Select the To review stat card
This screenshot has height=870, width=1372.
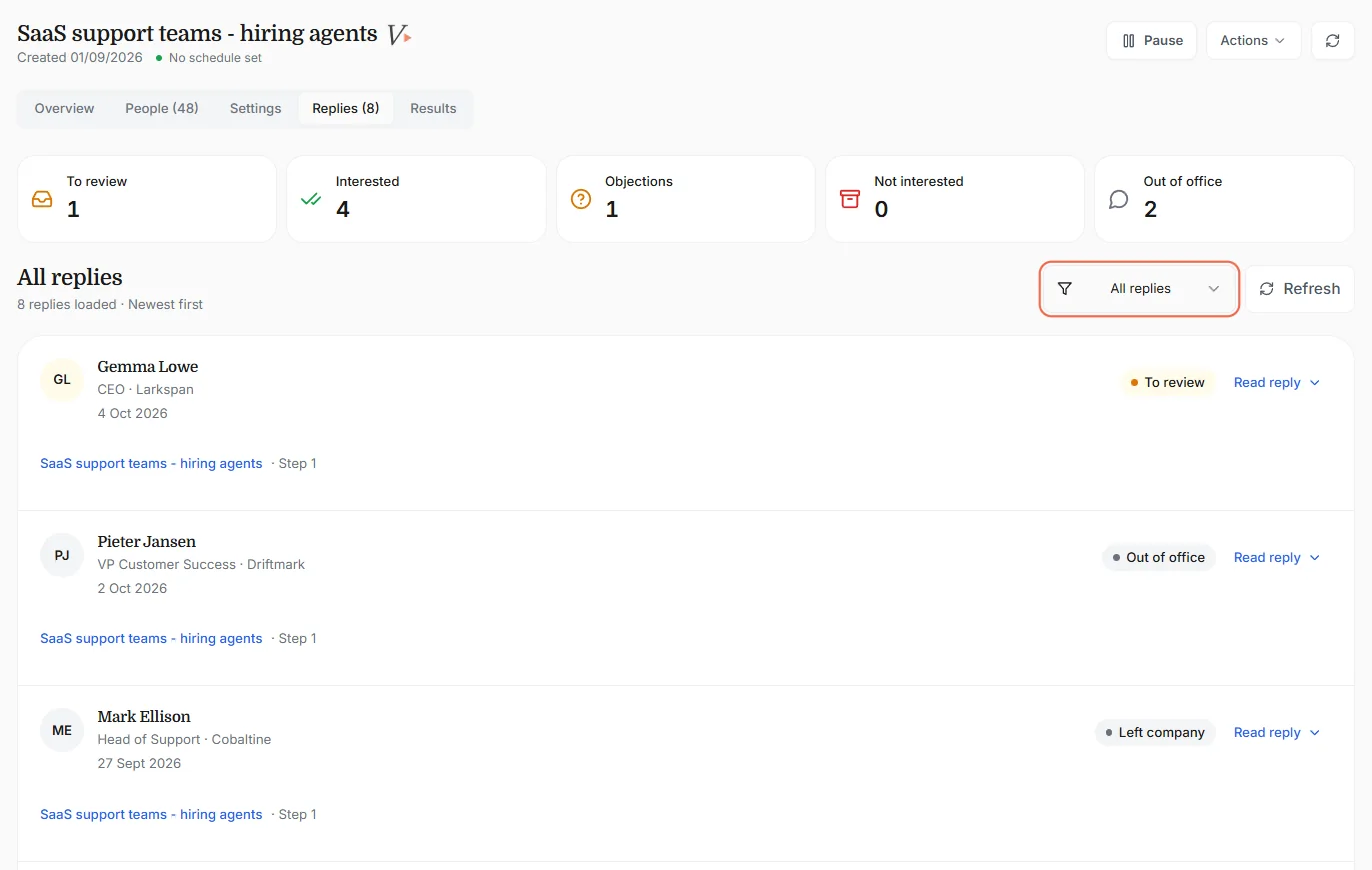(x=147, y=199)
